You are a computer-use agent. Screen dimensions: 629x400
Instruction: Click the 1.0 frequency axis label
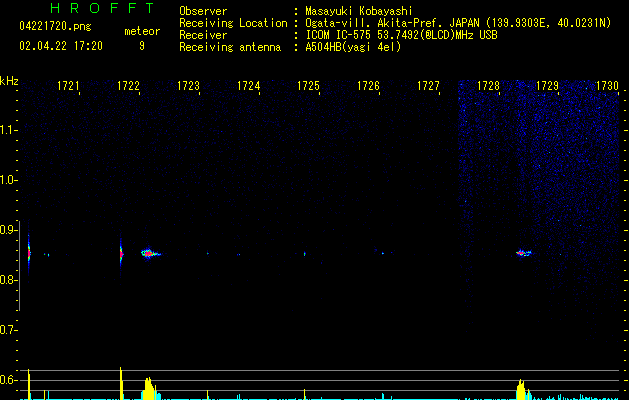pos(9,180)
